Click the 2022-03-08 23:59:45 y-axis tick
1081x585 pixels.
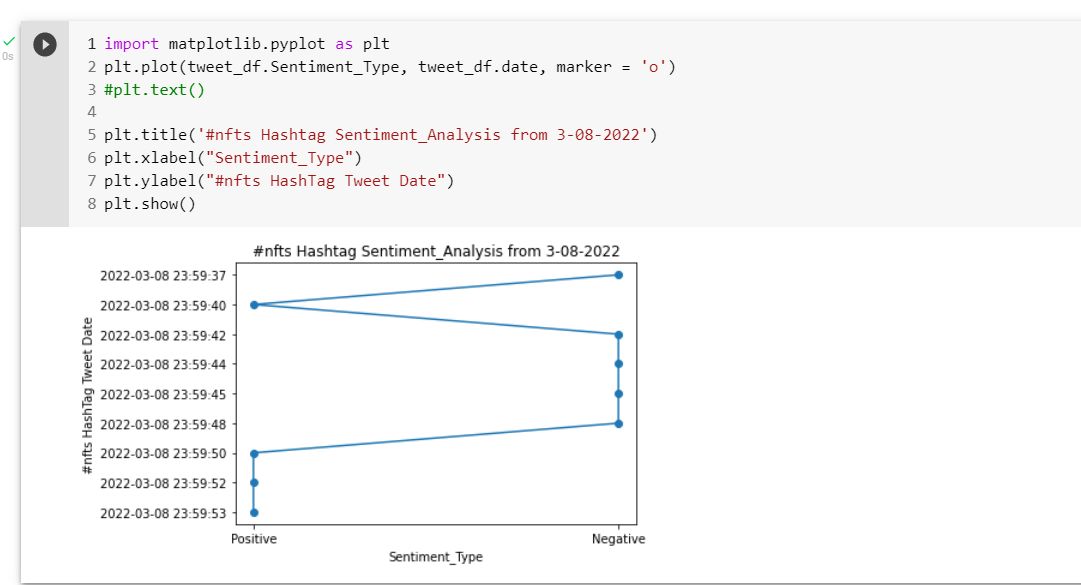(x=163, y=395)
